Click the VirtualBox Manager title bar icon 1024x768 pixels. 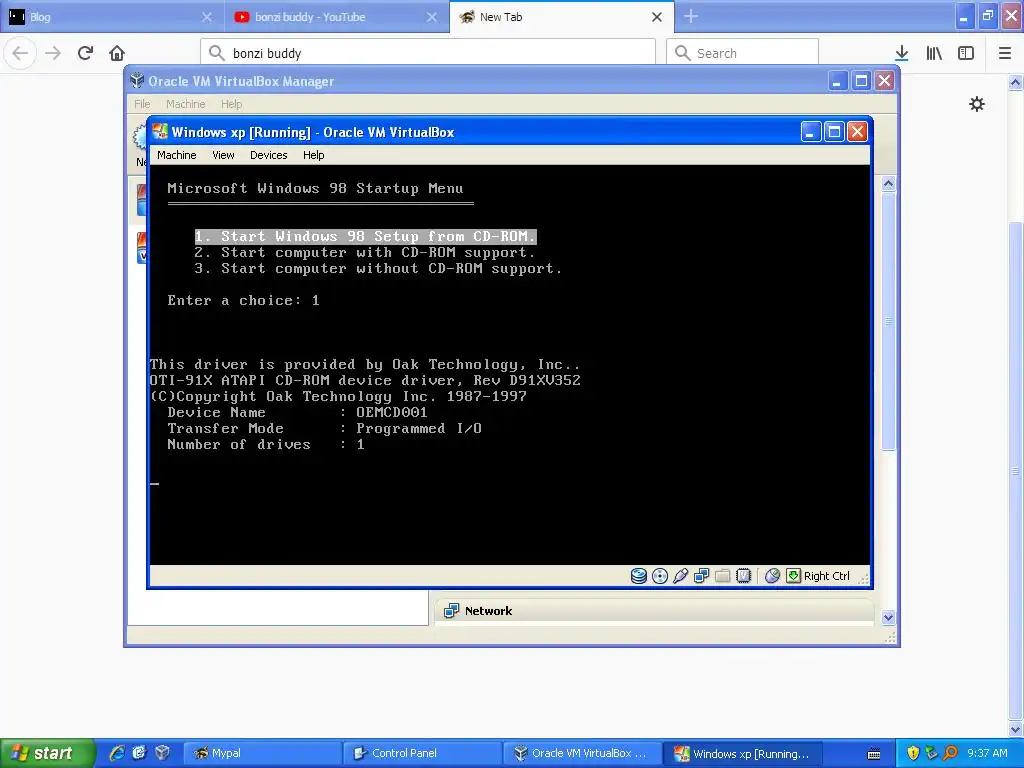pos(137,80)
